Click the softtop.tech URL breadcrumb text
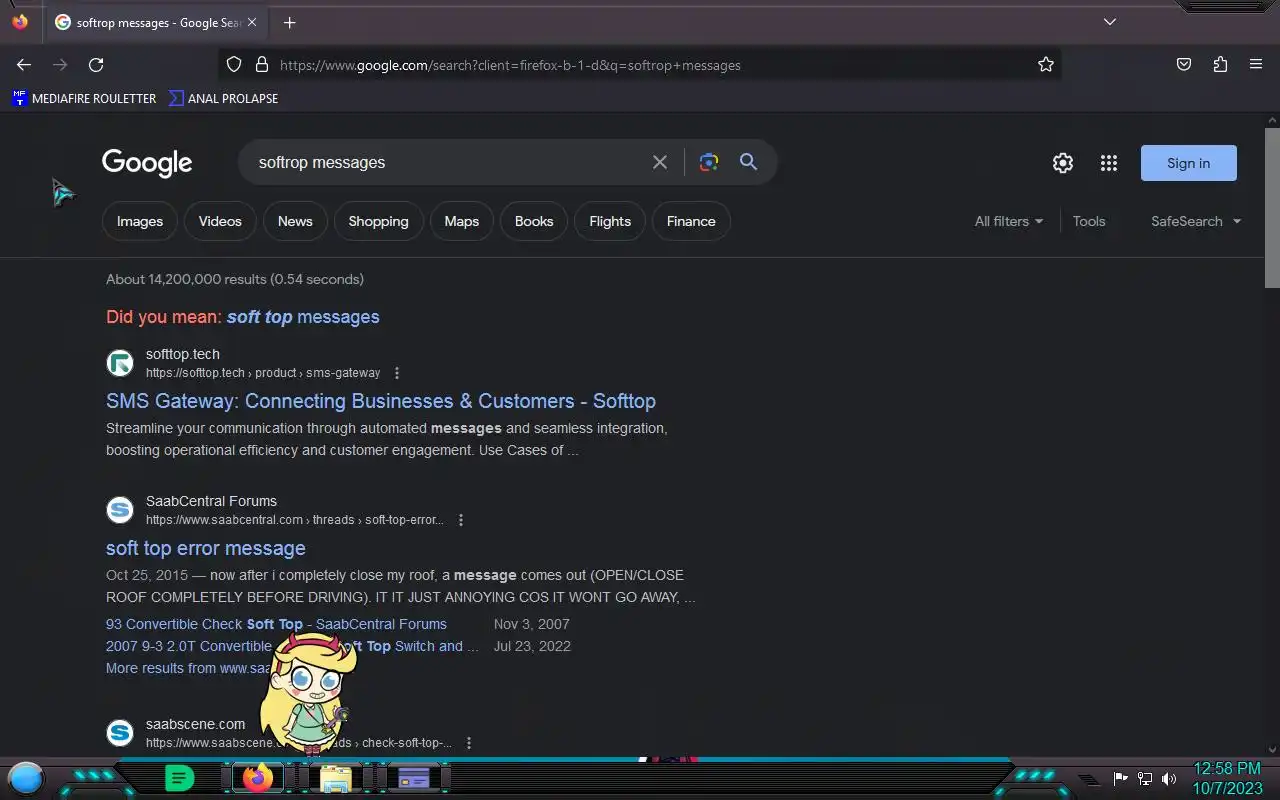1280x800 pixels. pos(263,373)
